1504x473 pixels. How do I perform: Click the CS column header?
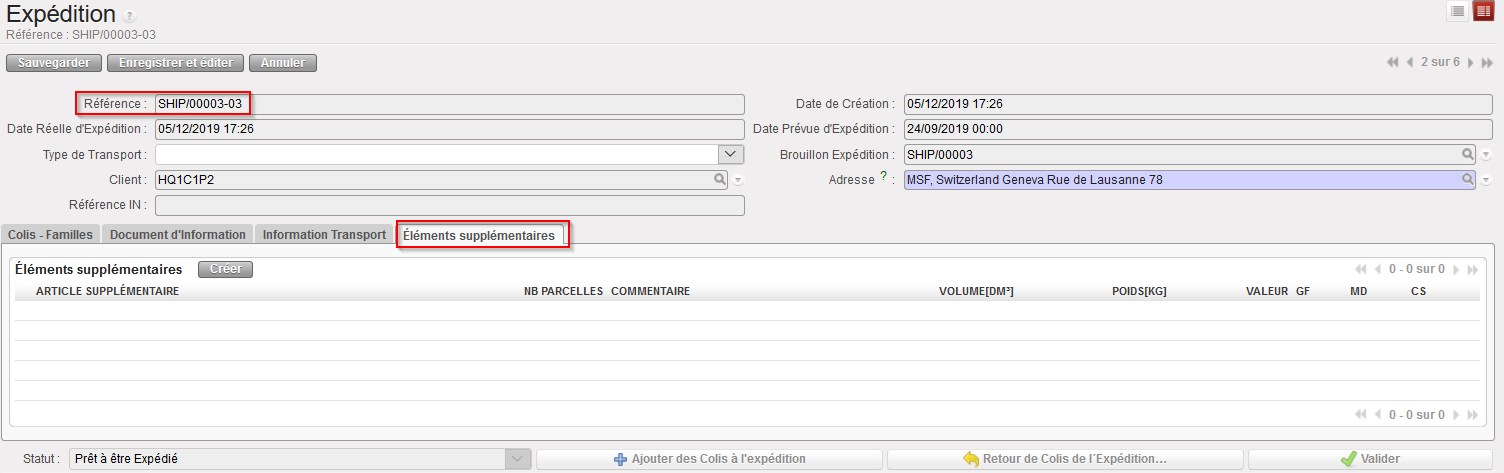pos(1418,292)
